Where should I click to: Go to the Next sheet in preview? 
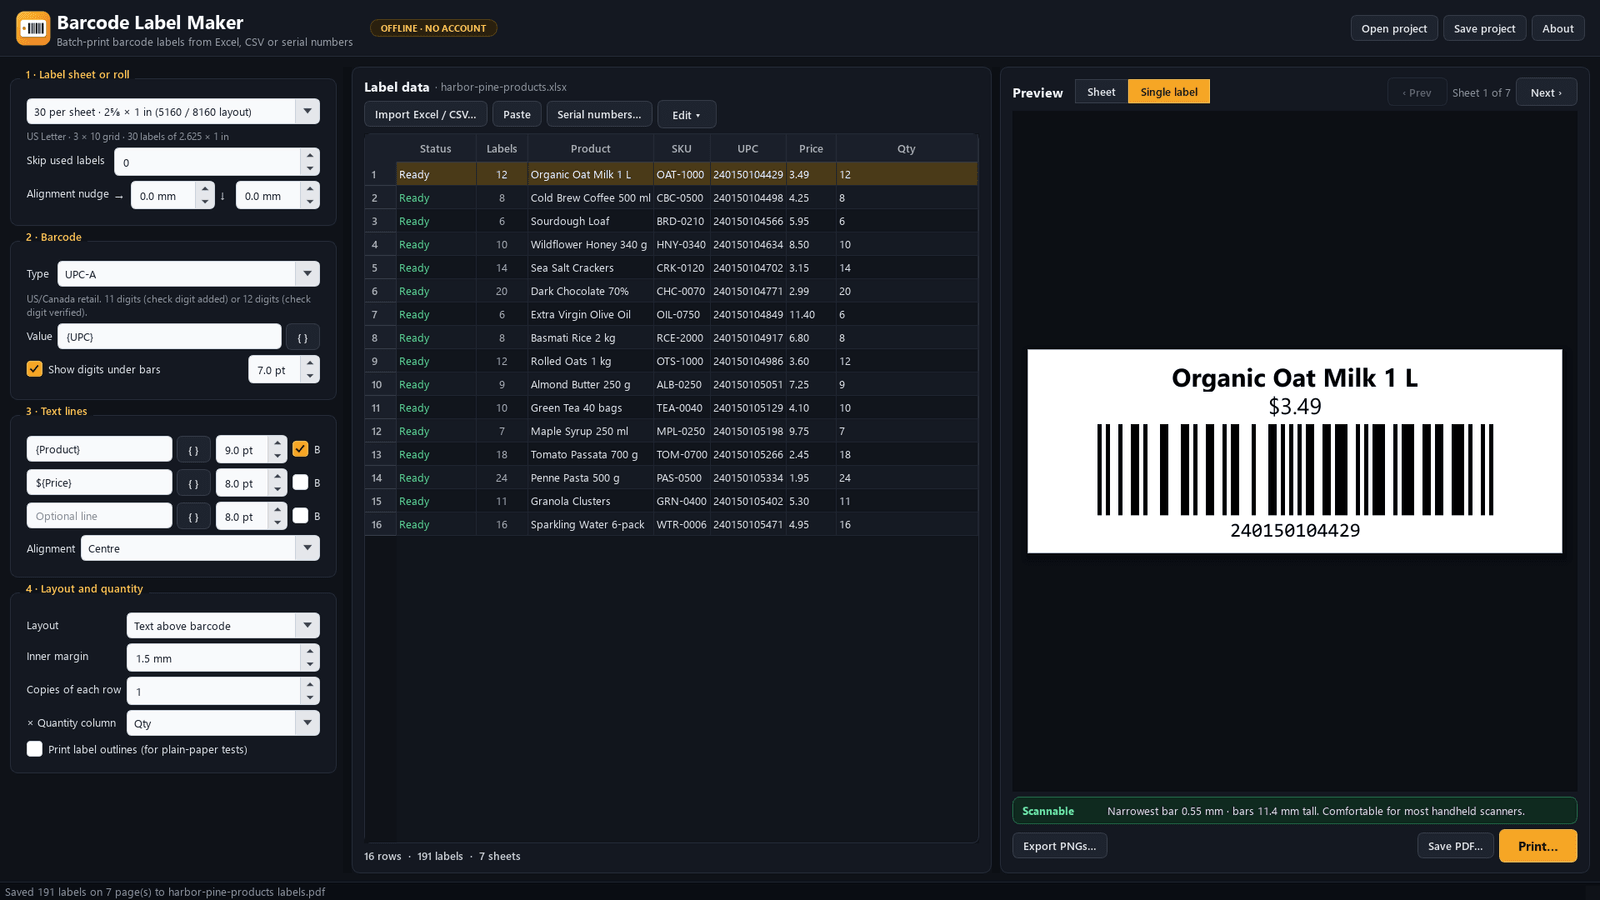tap(1546, 92)
